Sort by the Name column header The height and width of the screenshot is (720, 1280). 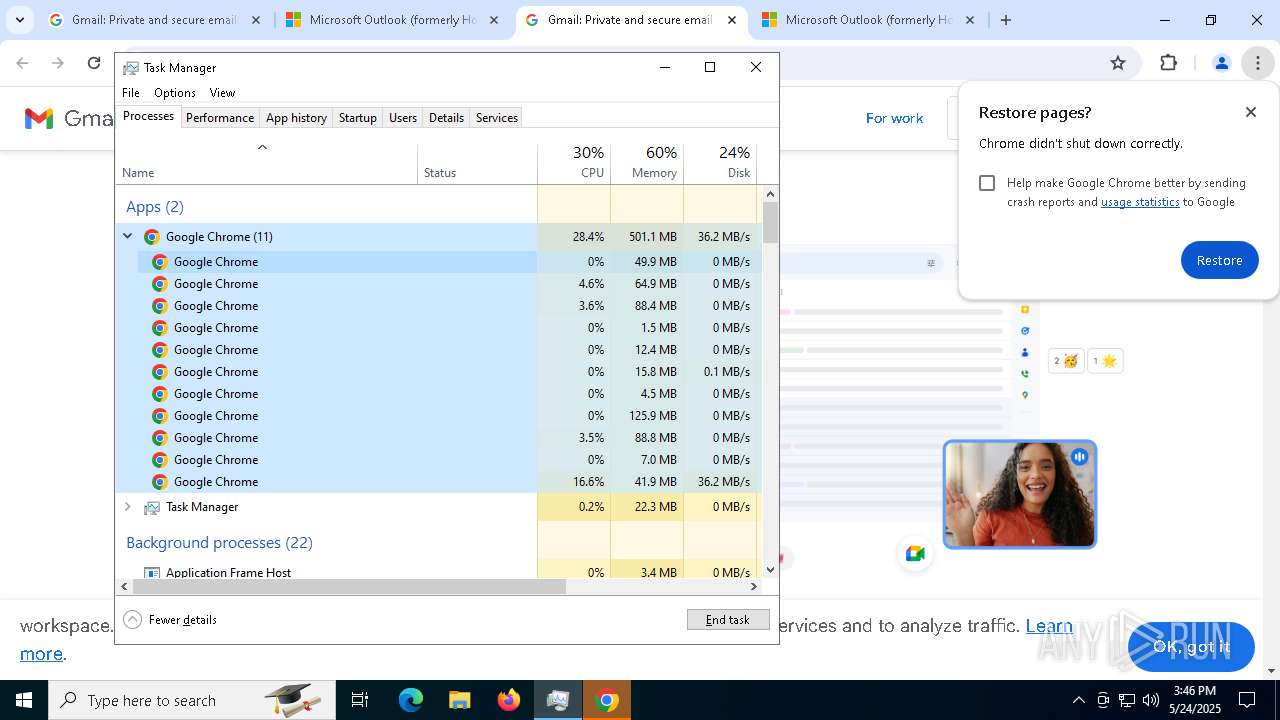(267, 162)
